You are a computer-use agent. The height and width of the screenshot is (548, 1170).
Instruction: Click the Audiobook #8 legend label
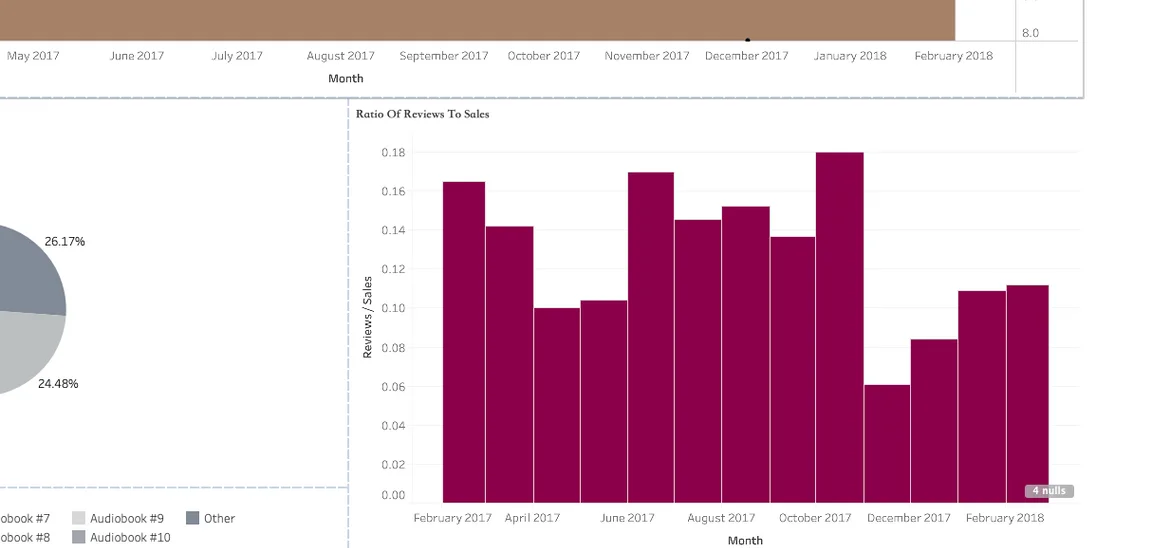24,537
